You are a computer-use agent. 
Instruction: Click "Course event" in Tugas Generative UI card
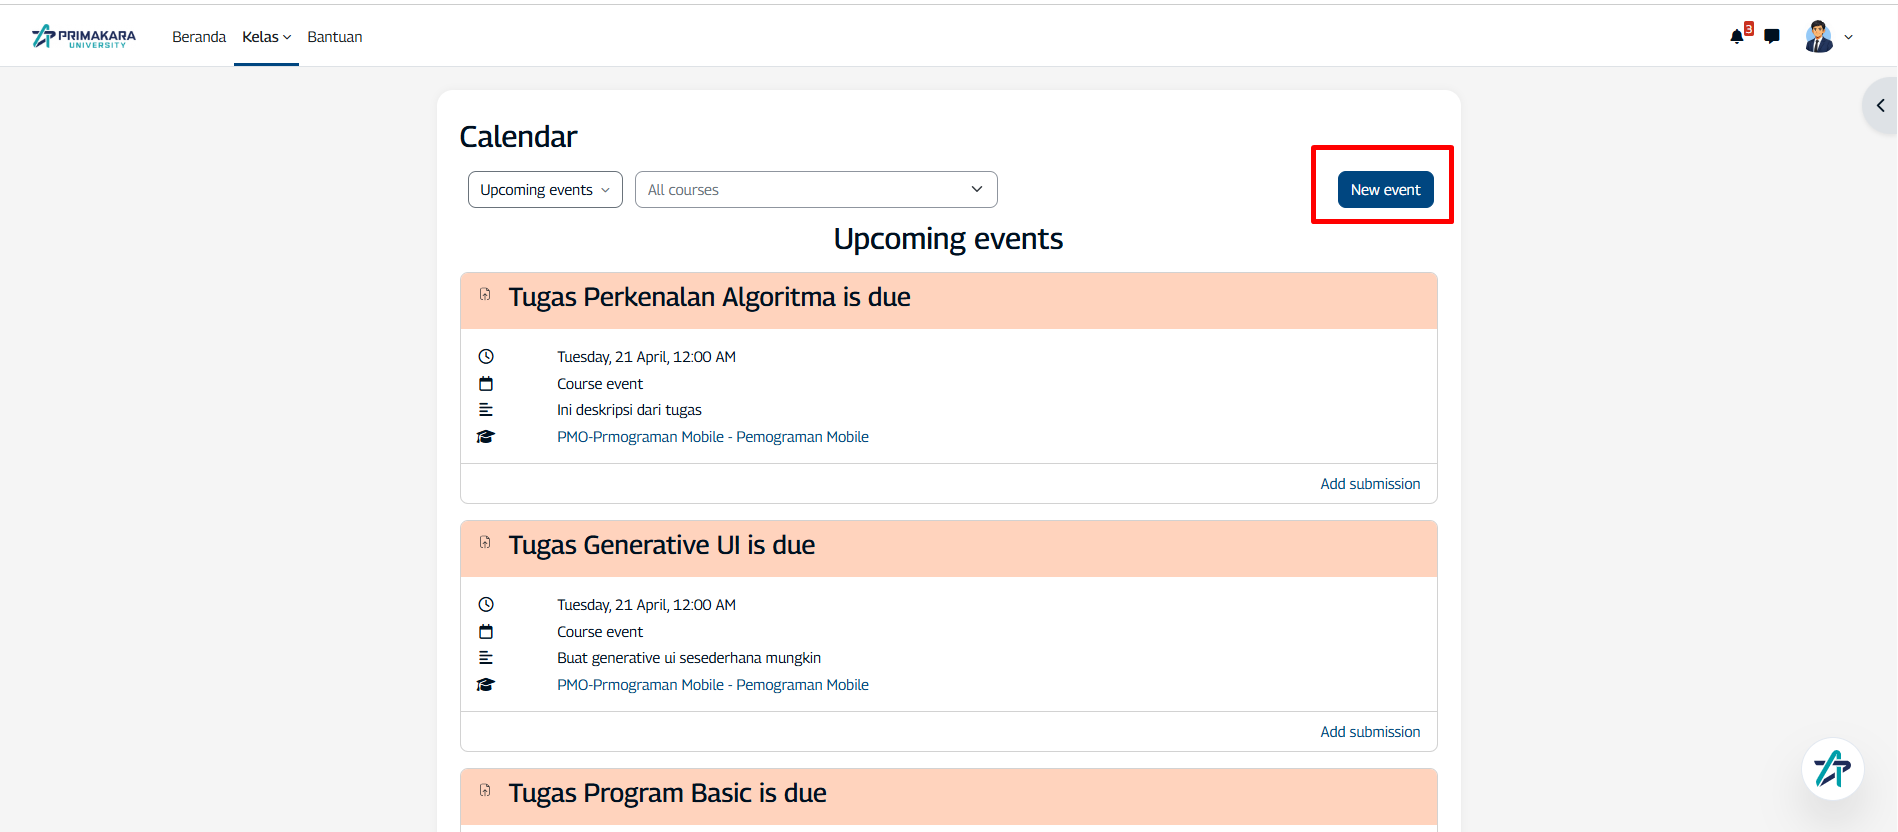(600, 632)
